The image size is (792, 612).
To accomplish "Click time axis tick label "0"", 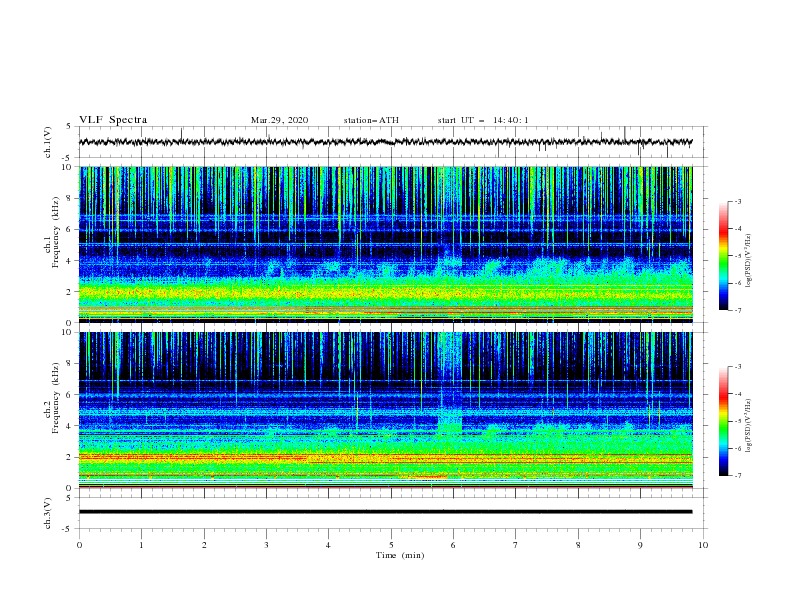I will tap(79, 545).
